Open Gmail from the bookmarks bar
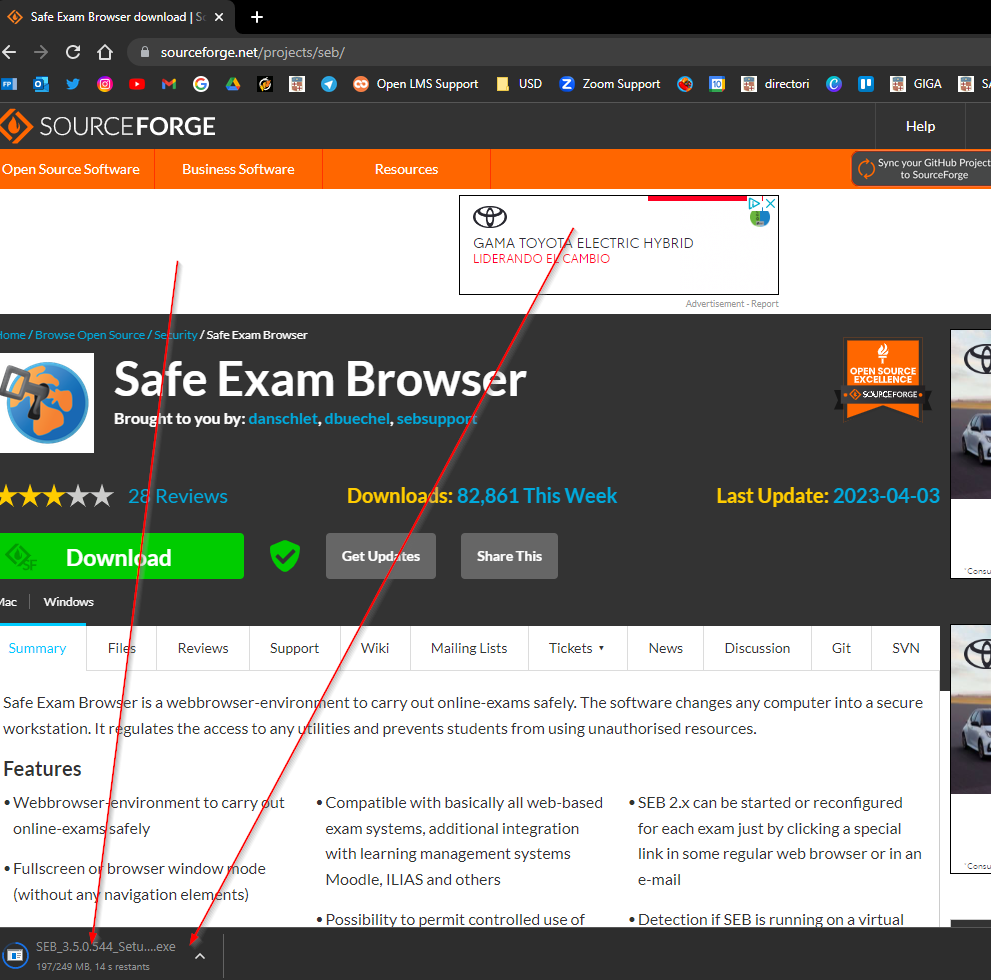Viewport: 991px width, 980px height. (x=168, y=84)
